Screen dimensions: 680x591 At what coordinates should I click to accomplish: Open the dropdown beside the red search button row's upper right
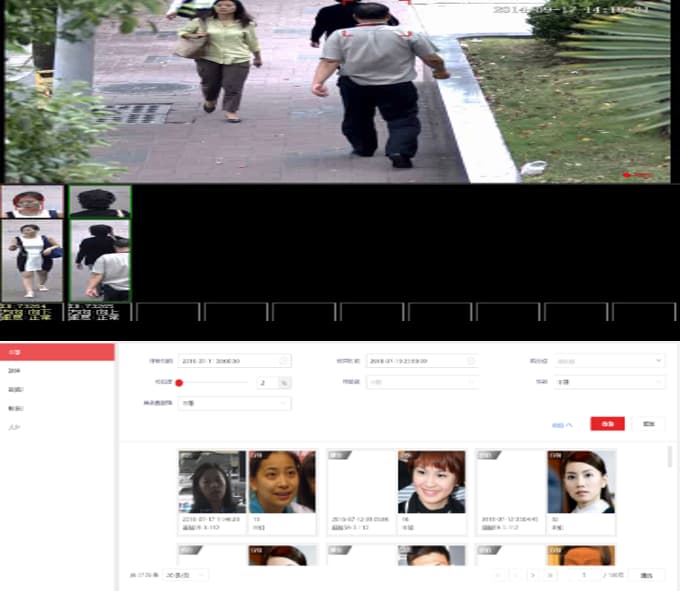point(609,382)
